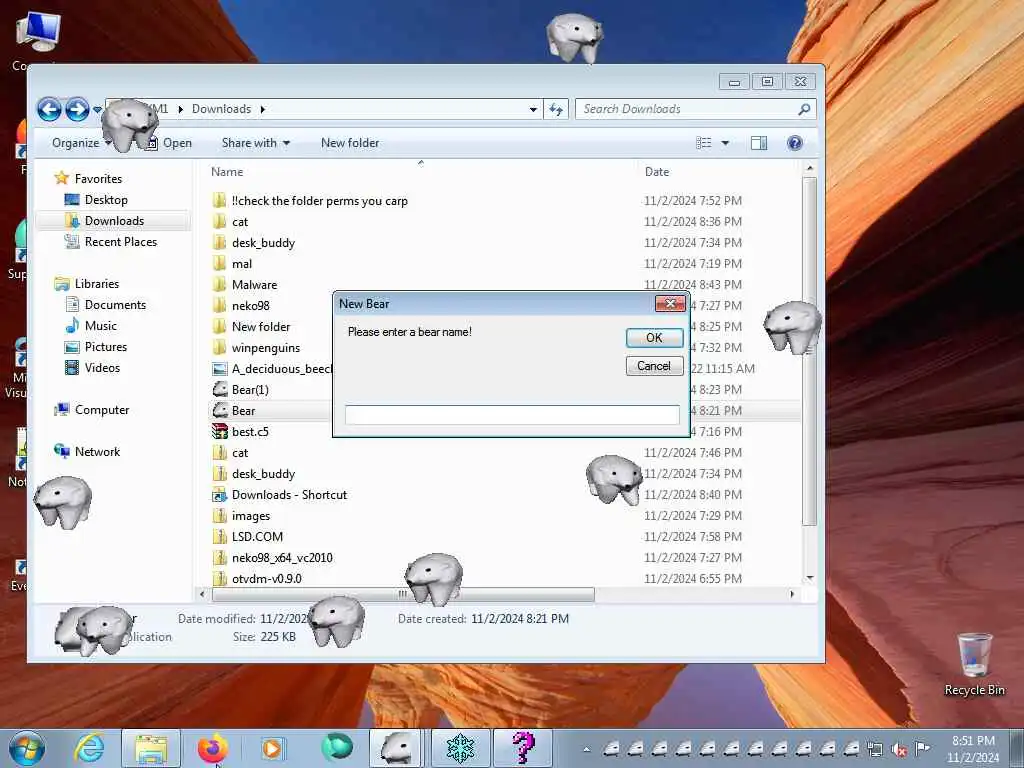
Task: Click the Recycle Bin desktop icon
Action: 974,664
